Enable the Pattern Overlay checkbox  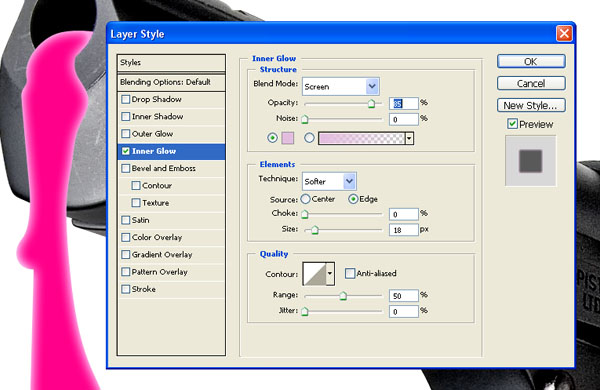tap(126, 272)
